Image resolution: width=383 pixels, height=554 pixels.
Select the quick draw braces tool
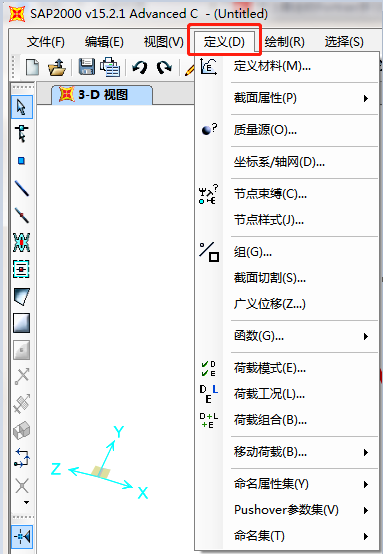point(22,242)
